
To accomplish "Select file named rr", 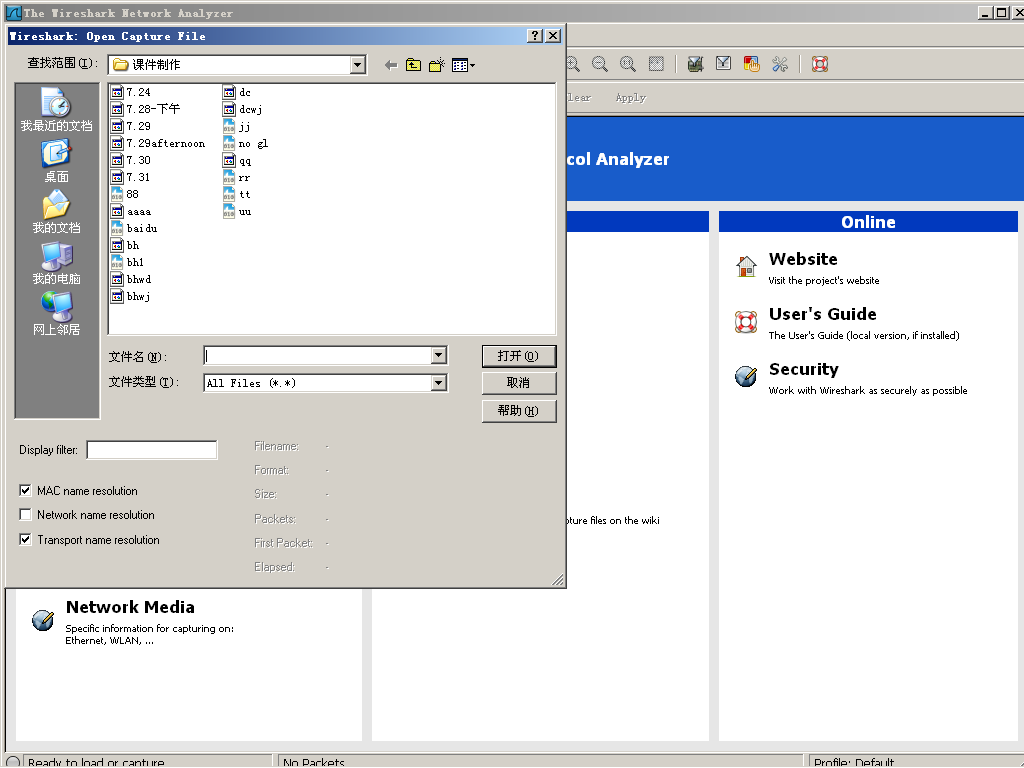I will [237, 177].
